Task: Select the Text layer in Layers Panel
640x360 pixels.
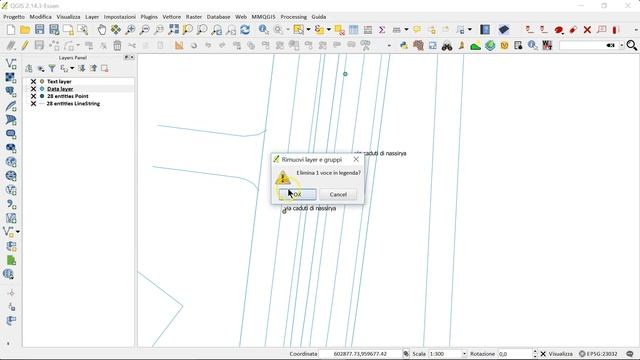Action: click(x=59, y=82)
